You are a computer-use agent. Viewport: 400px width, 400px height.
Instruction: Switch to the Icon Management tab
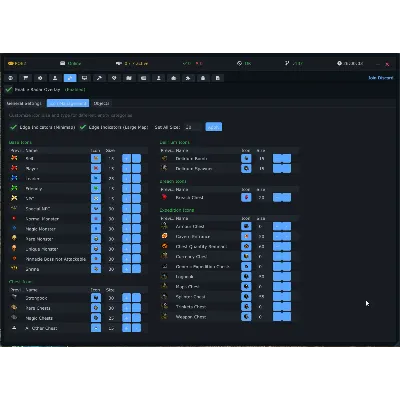[x=68, y=103]
